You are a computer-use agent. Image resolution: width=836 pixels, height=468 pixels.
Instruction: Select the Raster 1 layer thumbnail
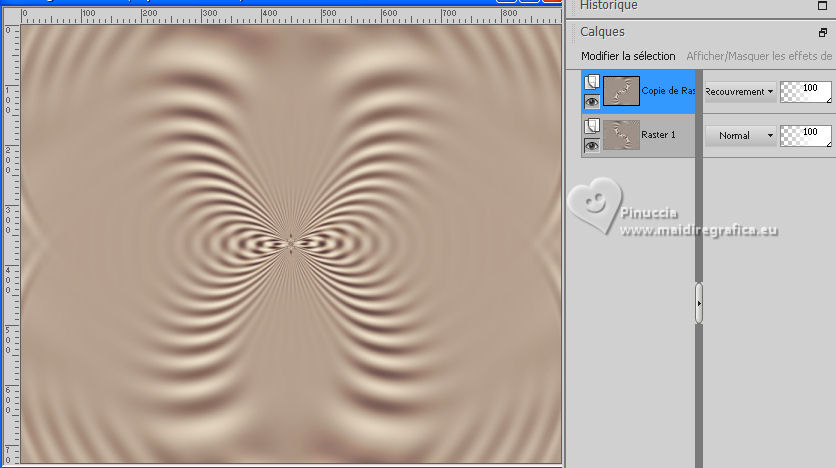pyautogui.click(x=621, y=135)
